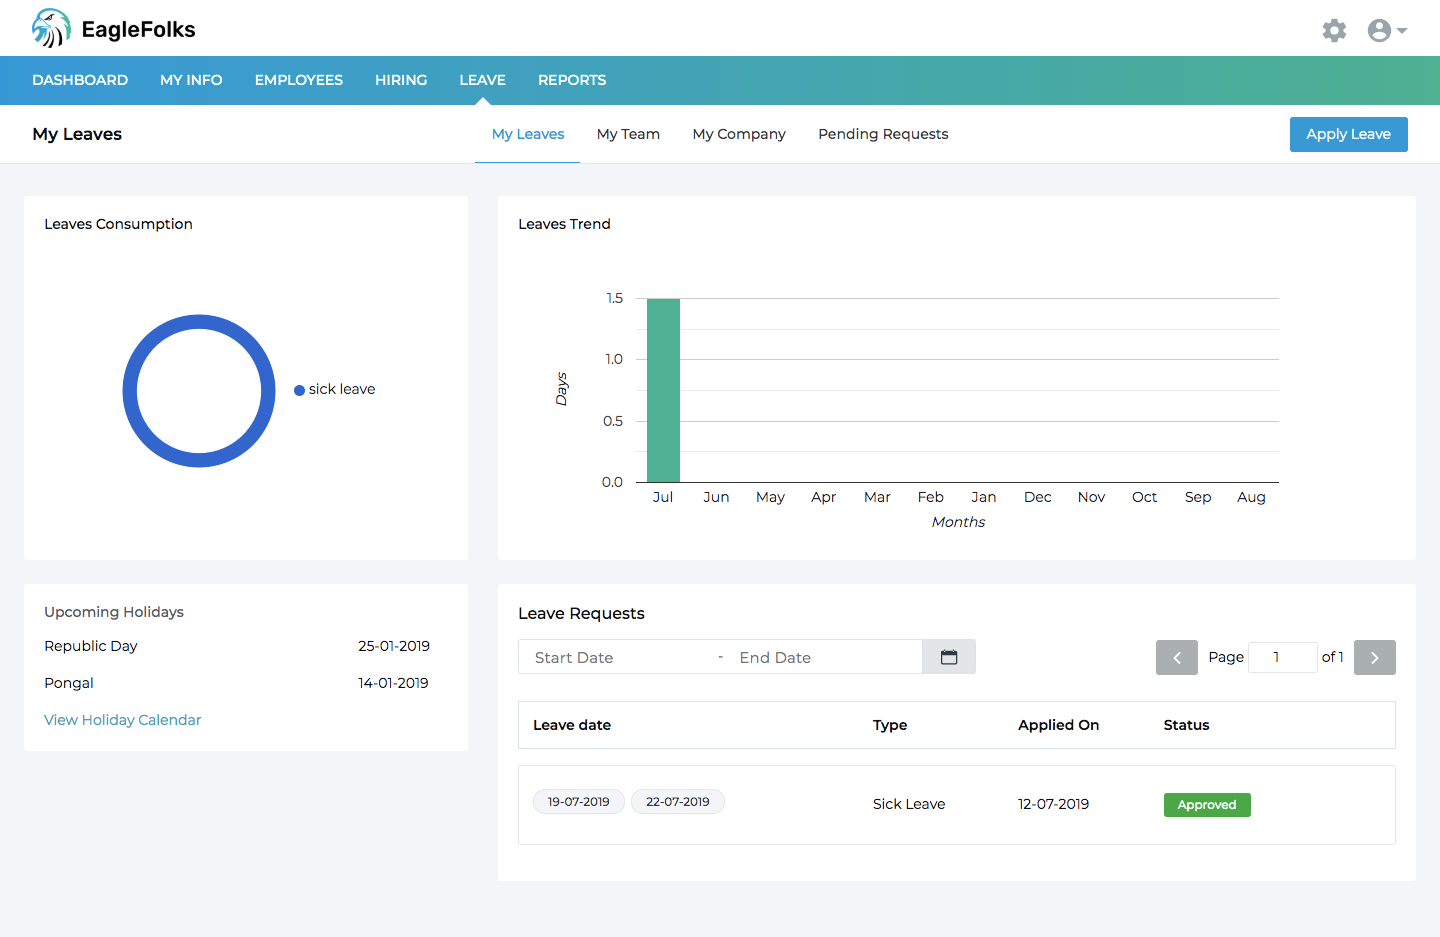Click the Leave Requests heading
The height and width of the screenshot is (937, 1440).
(x=581, y=614)
